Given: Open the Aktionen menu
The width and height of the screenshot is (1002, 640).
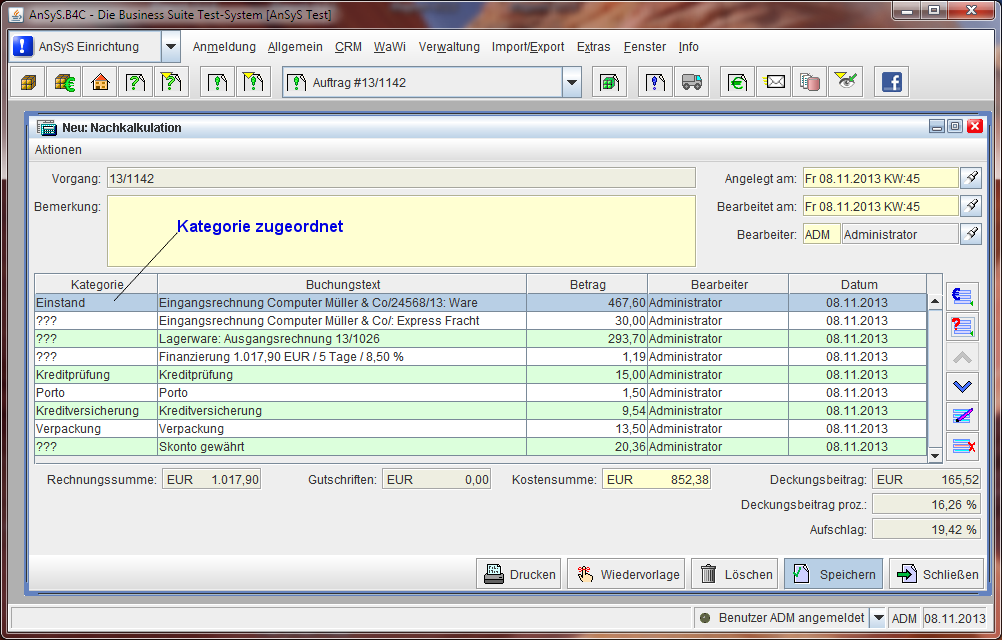Looking at the screenshot, I should [x=59, y=150].
